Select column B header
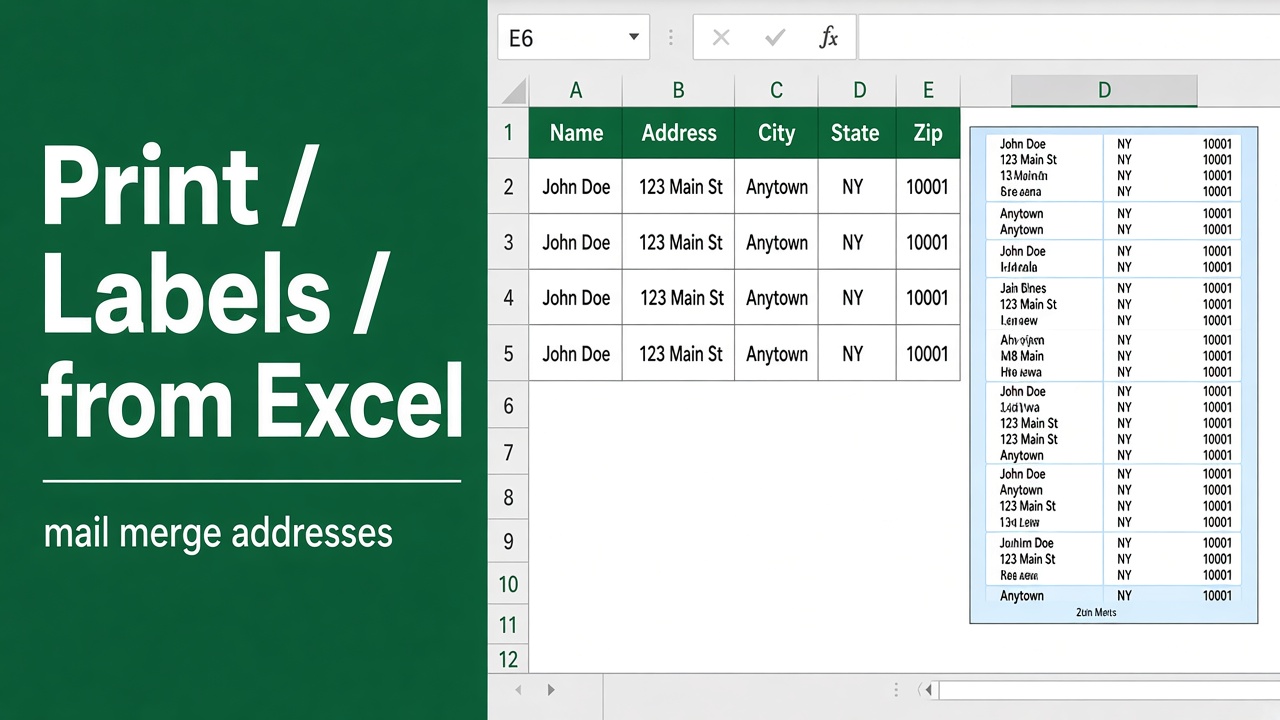Screen dimensions: 1280x720 click(678, 91)
